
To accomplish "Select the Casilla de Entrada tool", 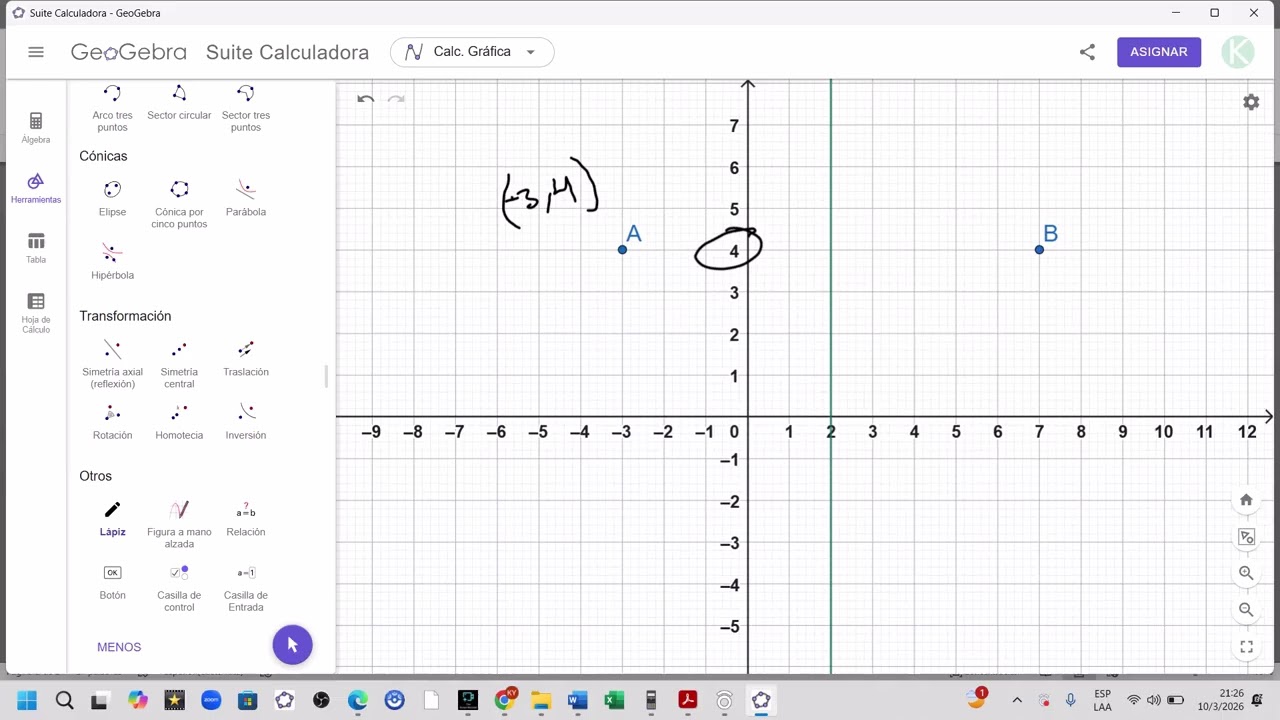I will click(246, 587).
